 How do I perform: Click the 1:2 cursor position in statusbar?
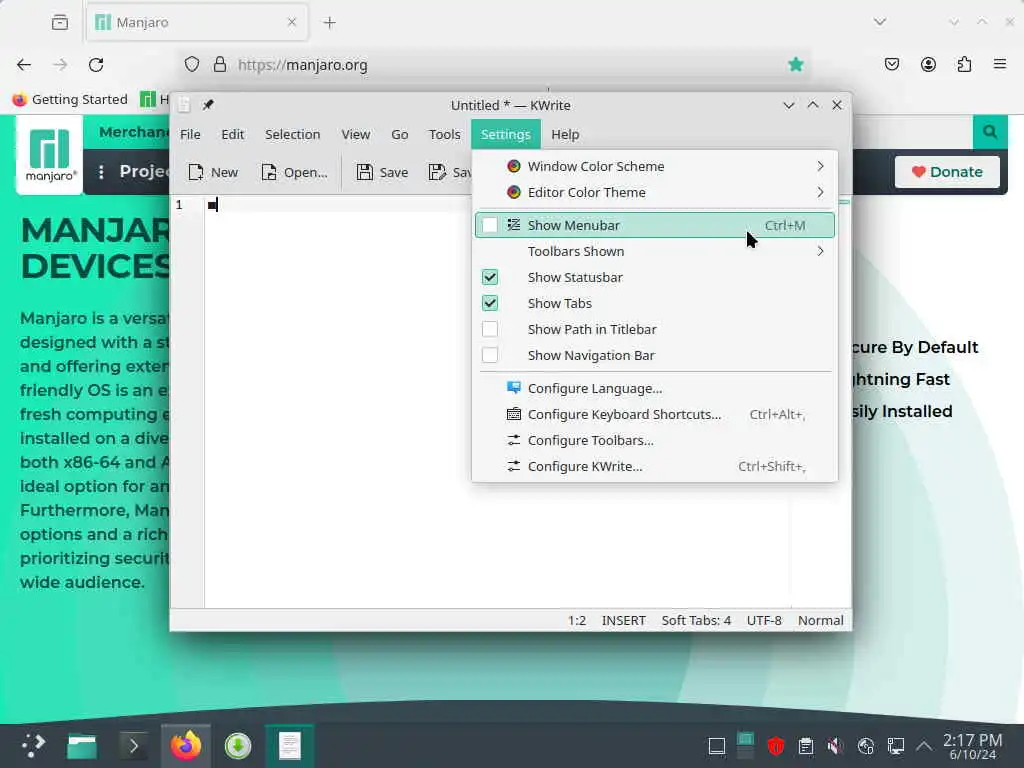click(x=577, y=620)
